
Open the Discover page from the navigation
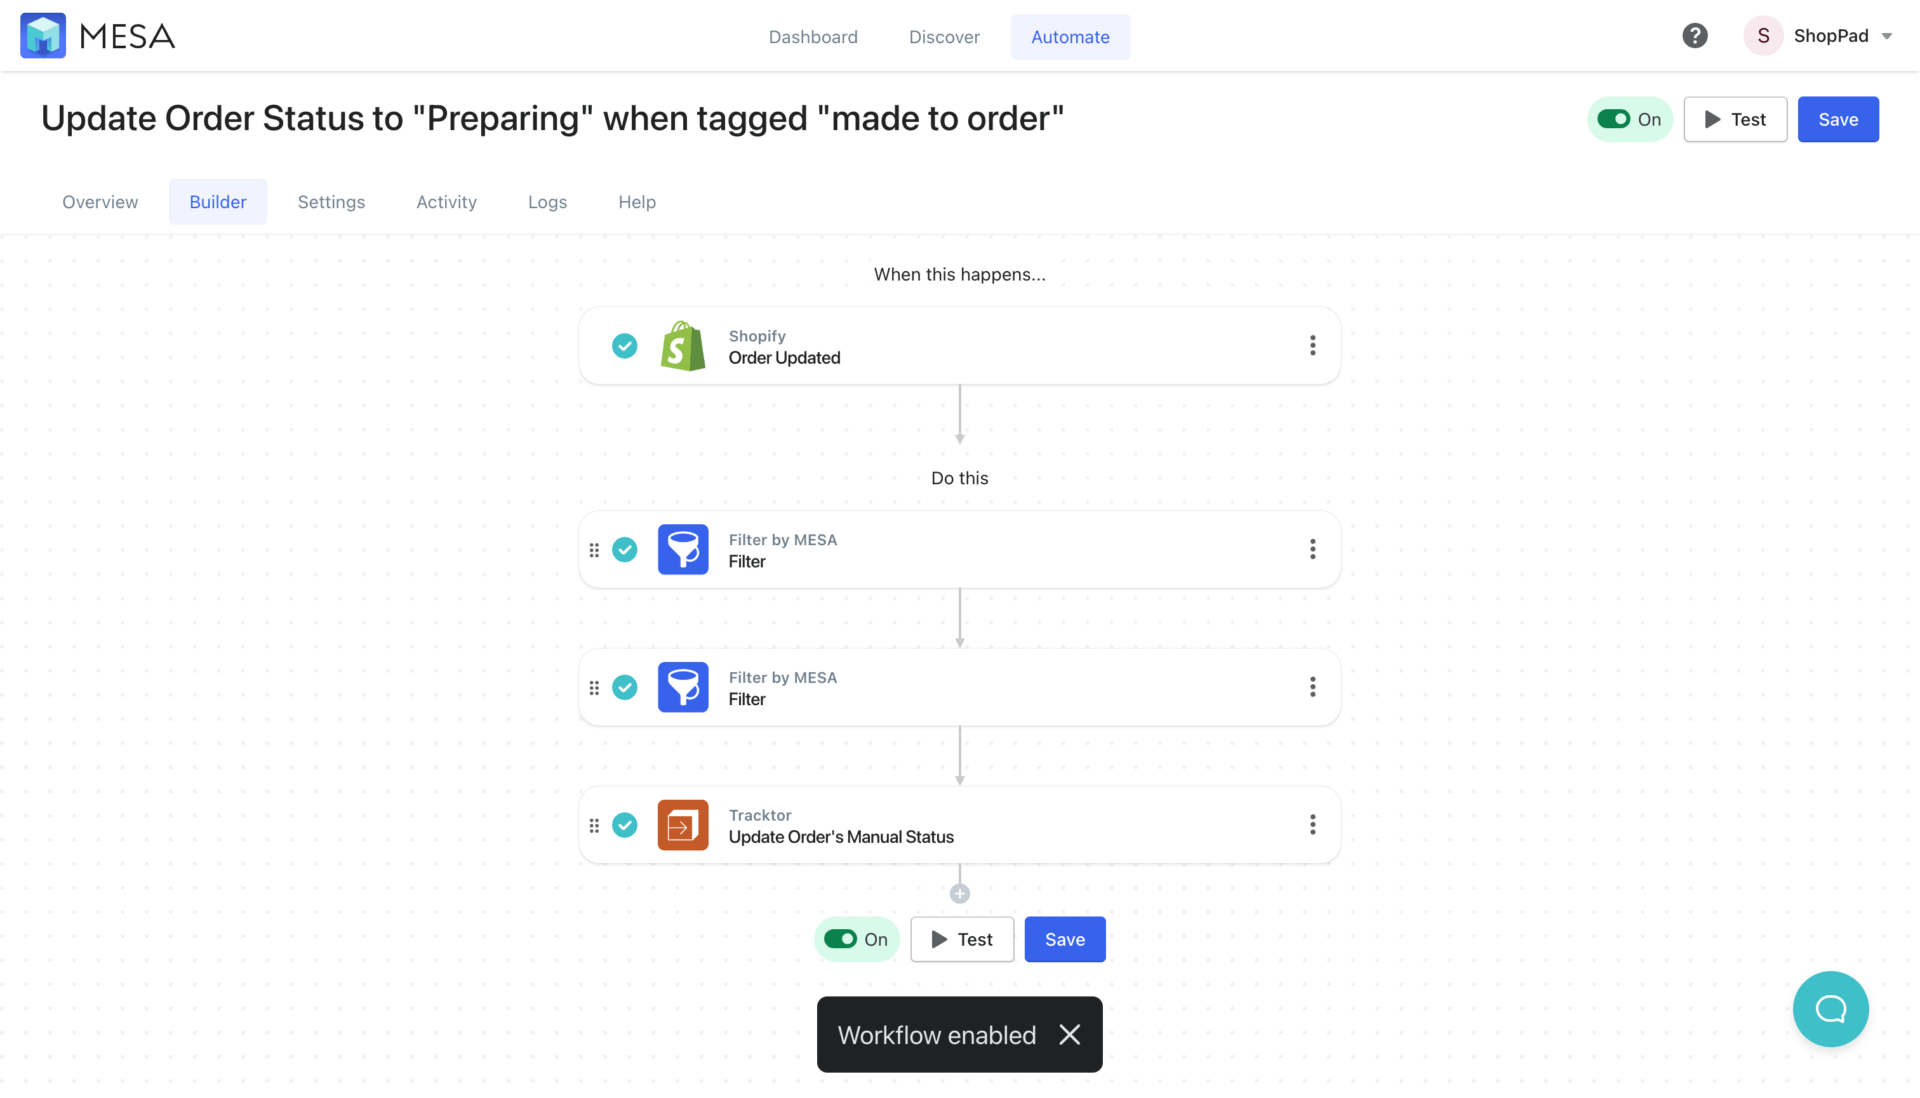(x=943, y=36)
